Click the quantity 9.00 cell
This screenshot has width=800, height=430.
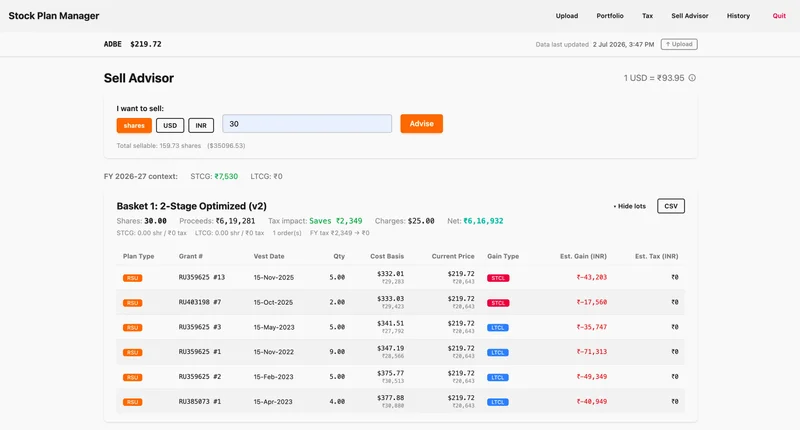337,352
